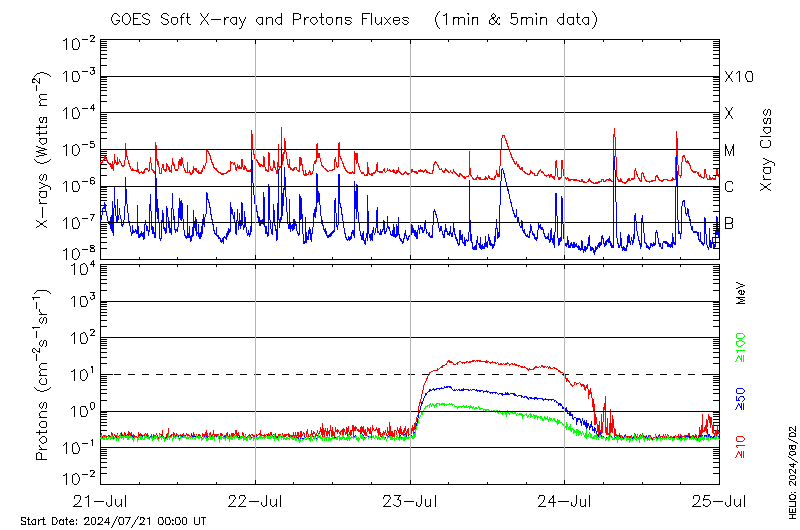Click the MeV unit label beside the proton panel
Screen dimensions: 800x530
741,292
